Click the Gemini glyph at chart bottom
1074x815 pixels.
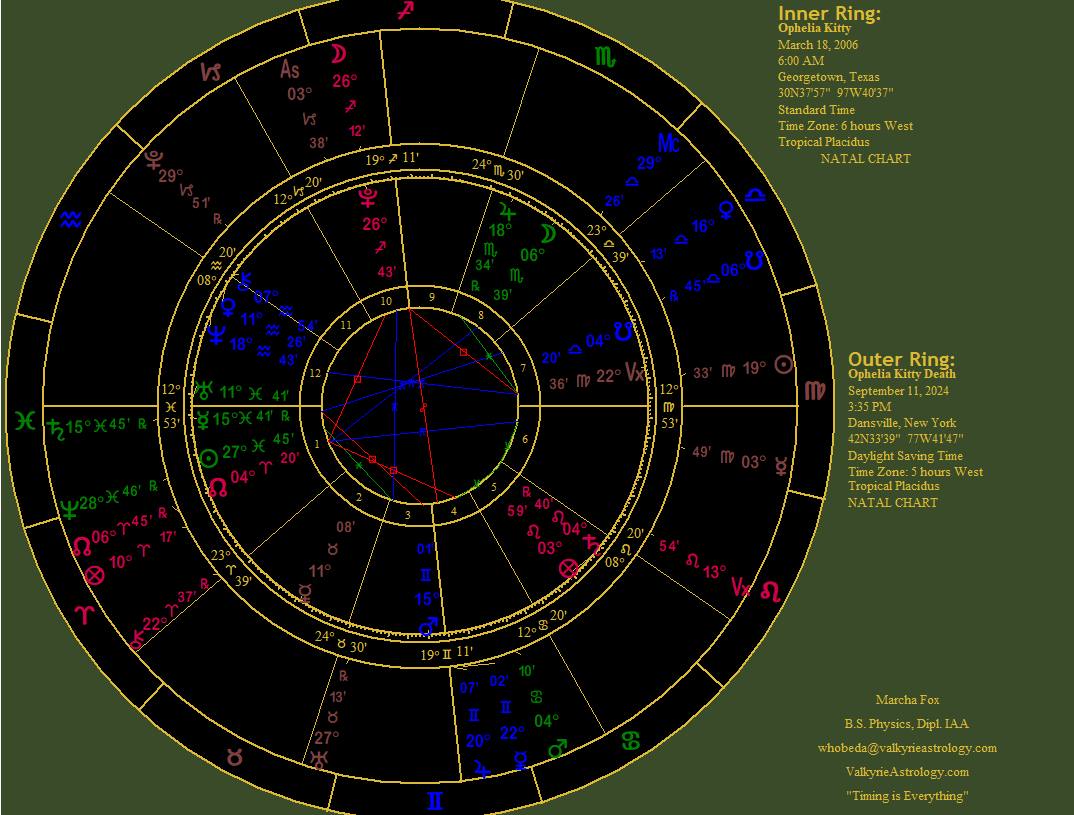(x=436, y=800)
